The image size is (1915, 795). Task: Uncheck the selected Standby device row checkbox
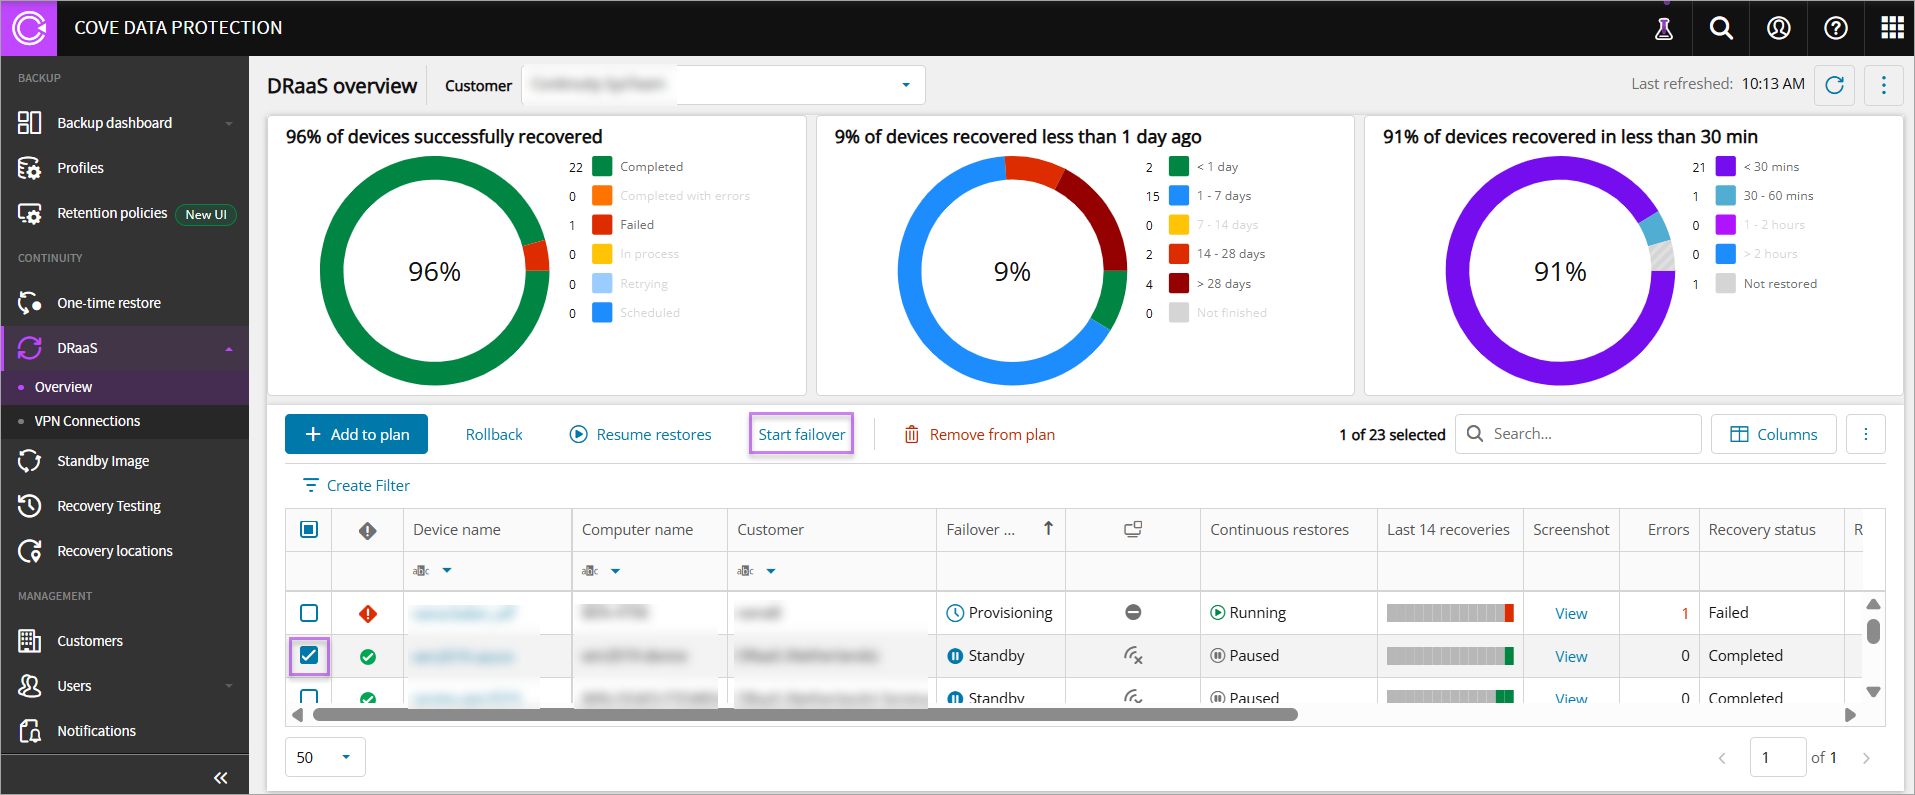coord(309,656)
